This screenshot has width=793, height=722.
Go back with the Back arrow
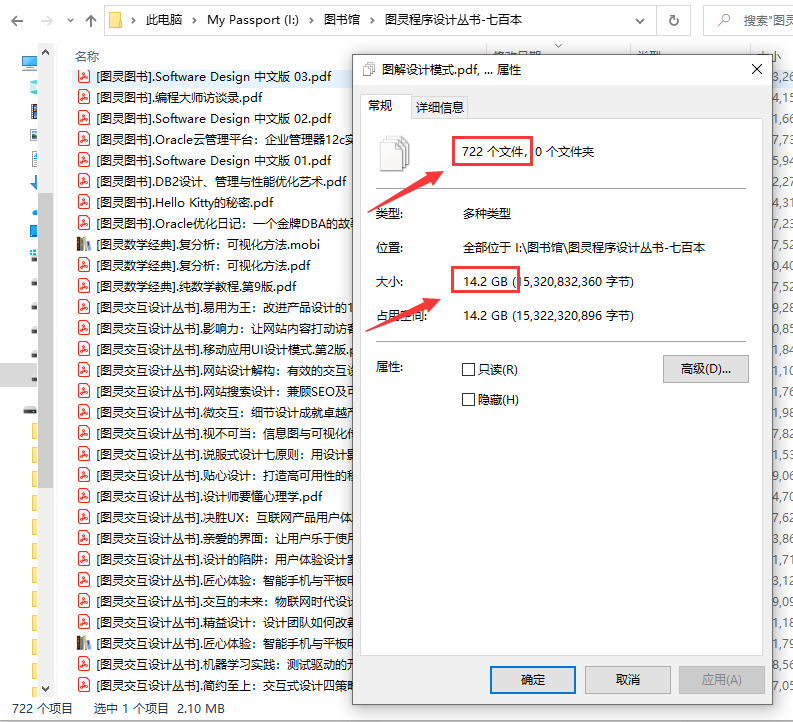(17, 21)
